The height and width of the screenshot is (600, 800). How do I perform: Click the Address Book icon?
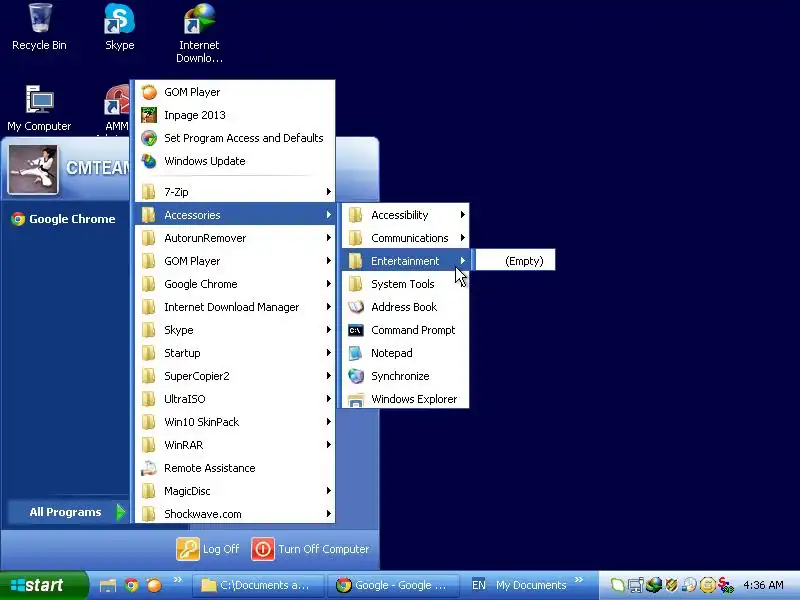[356, 307]
